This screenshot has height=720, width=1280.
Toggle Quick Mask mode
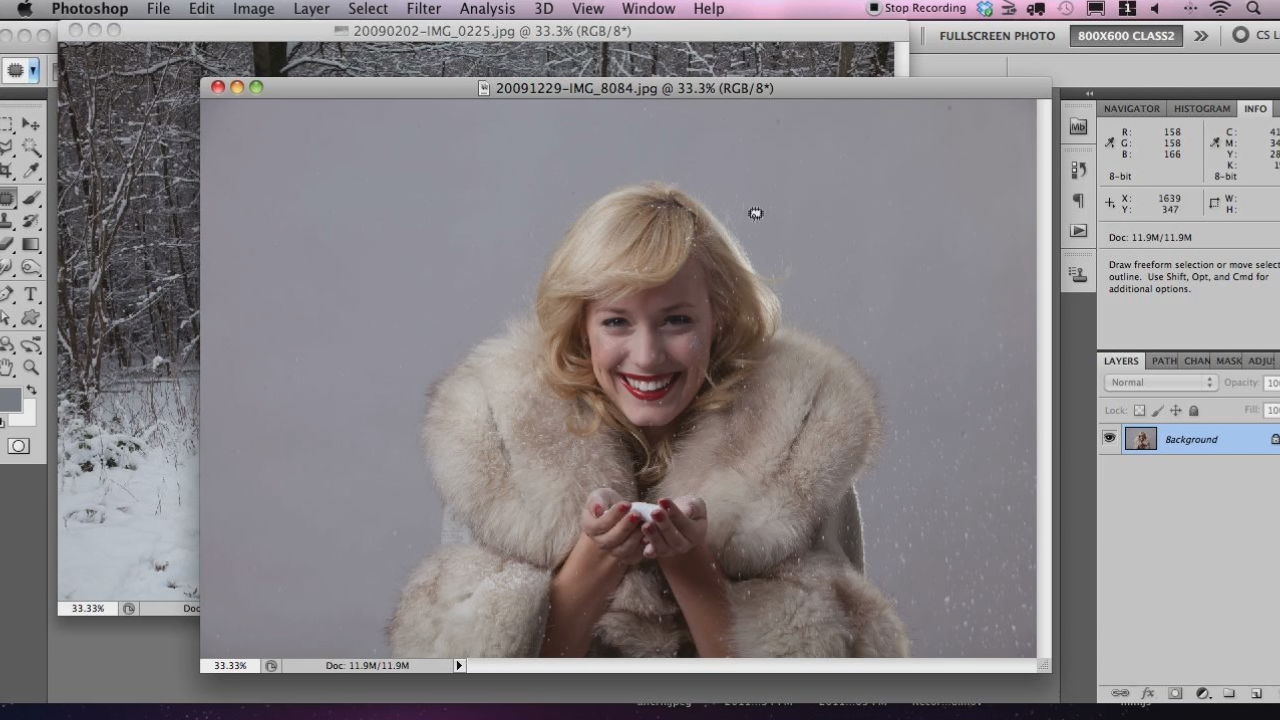(x=19, y=446)
